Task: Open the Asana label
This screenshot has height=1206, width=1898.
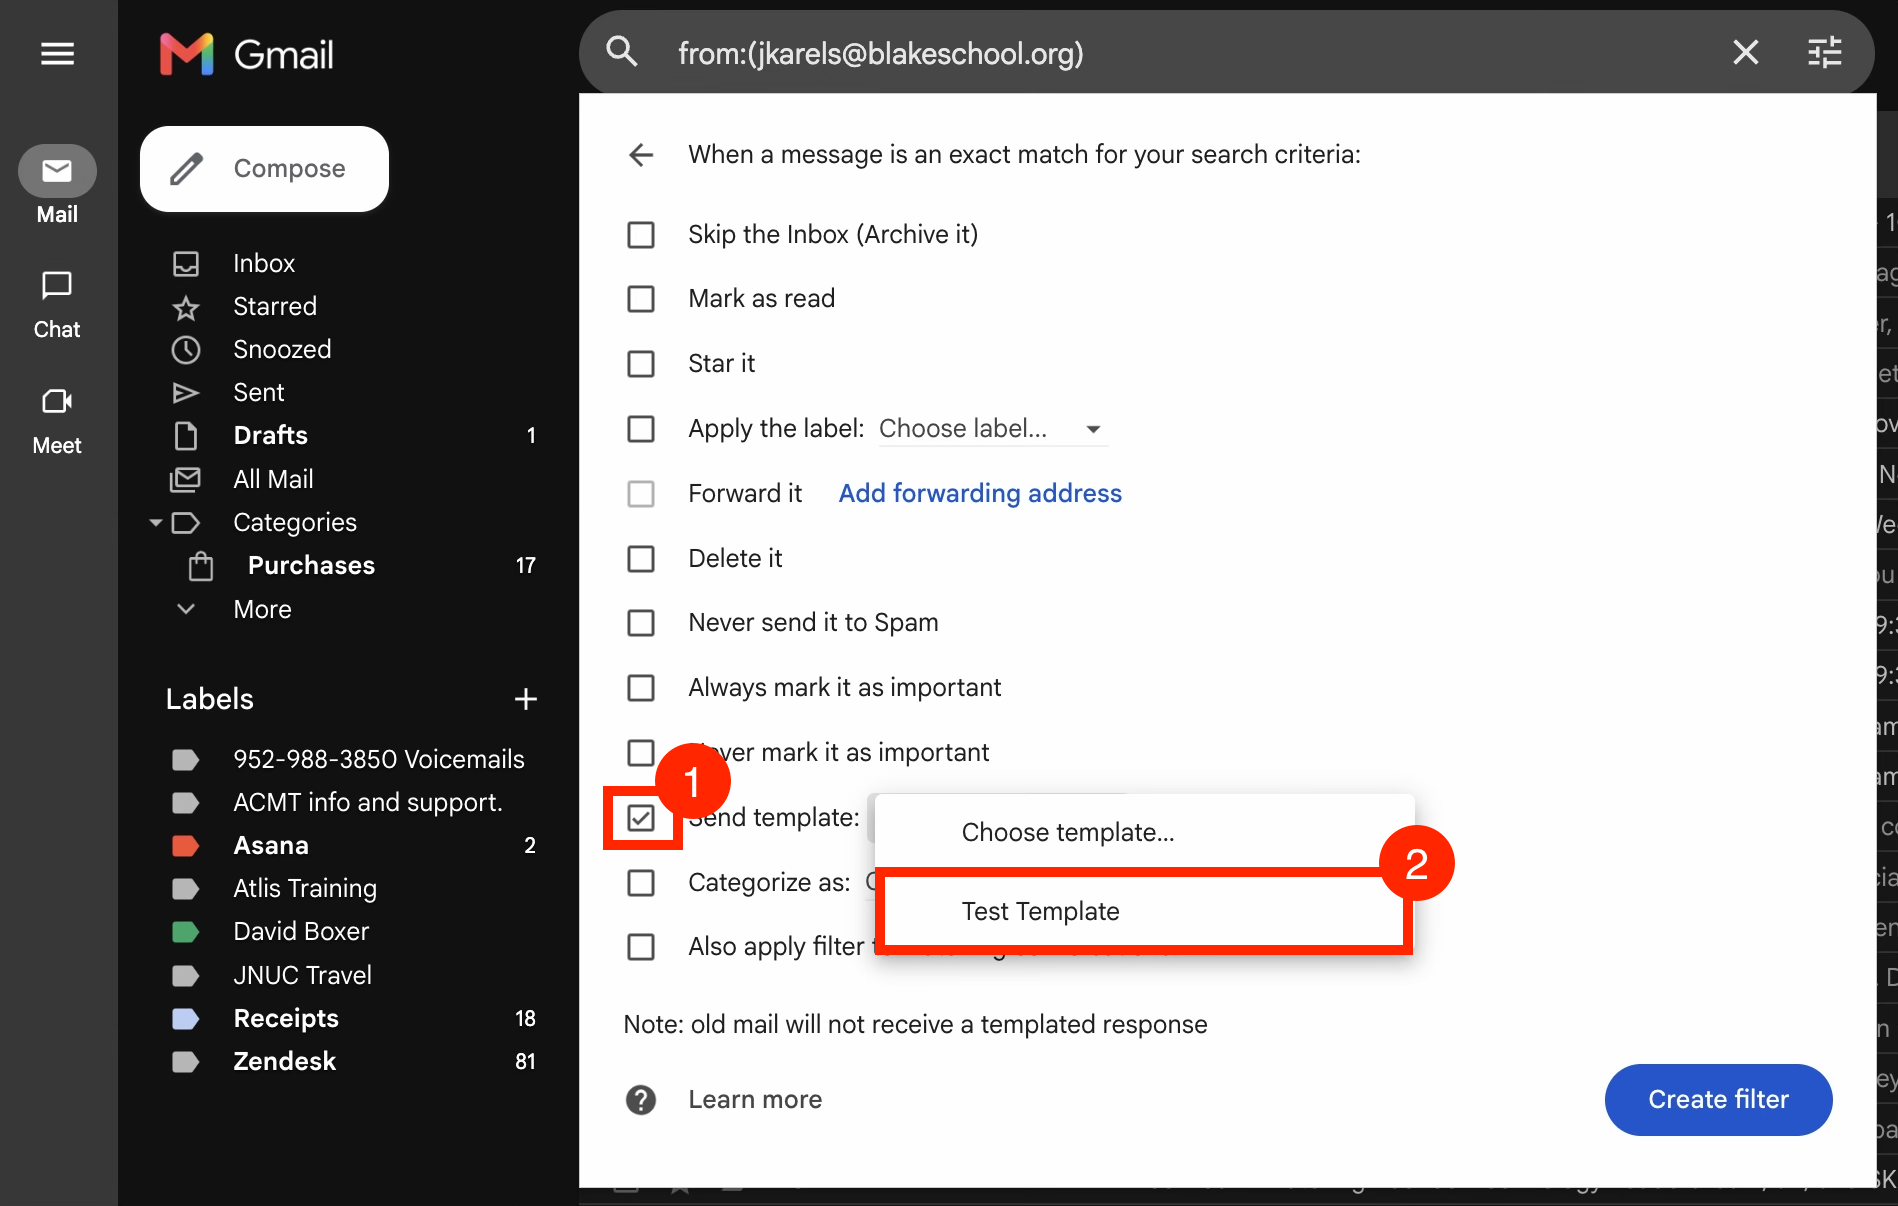Action: [271, 845]
